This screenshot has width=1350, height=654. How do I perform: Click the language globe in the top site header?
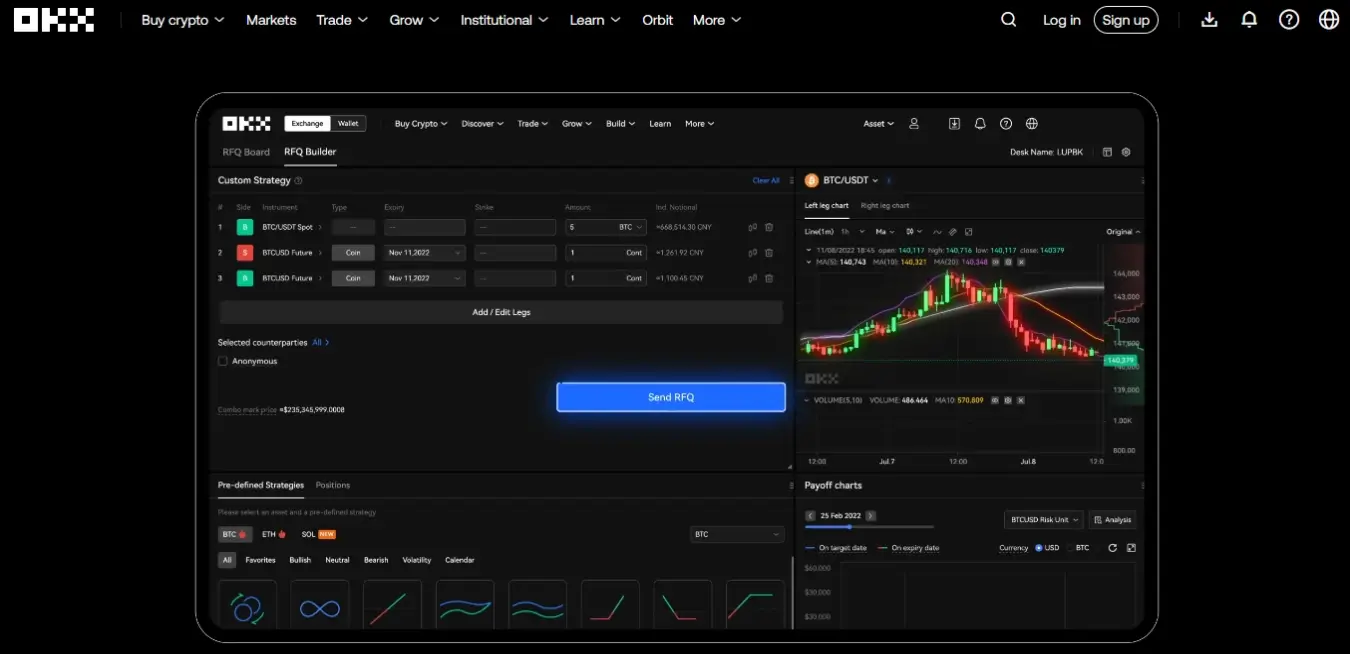(1329, 20)
